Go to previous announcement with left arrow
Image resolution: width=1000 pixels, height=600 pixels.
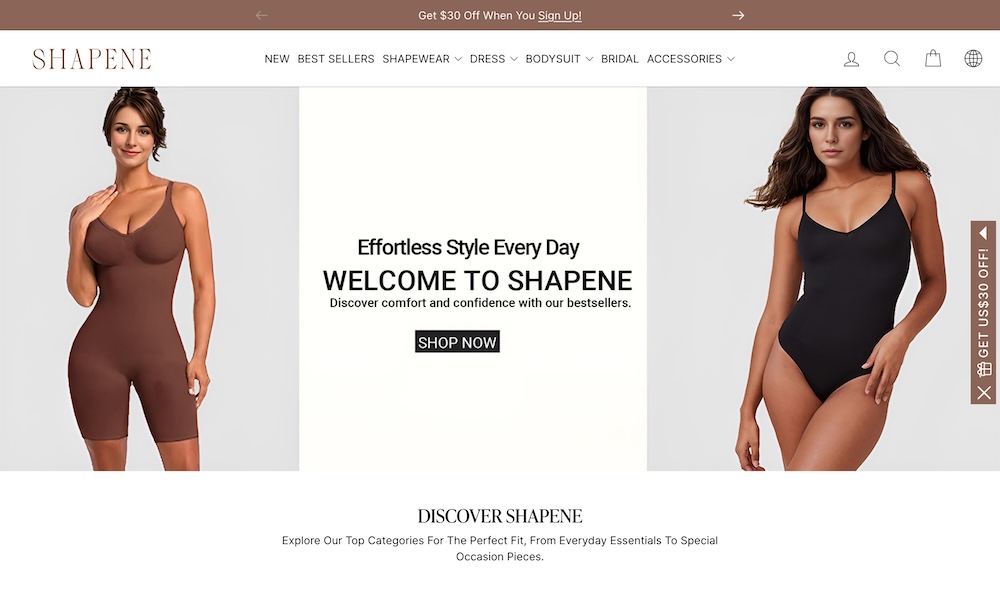(x=261, y=15)
